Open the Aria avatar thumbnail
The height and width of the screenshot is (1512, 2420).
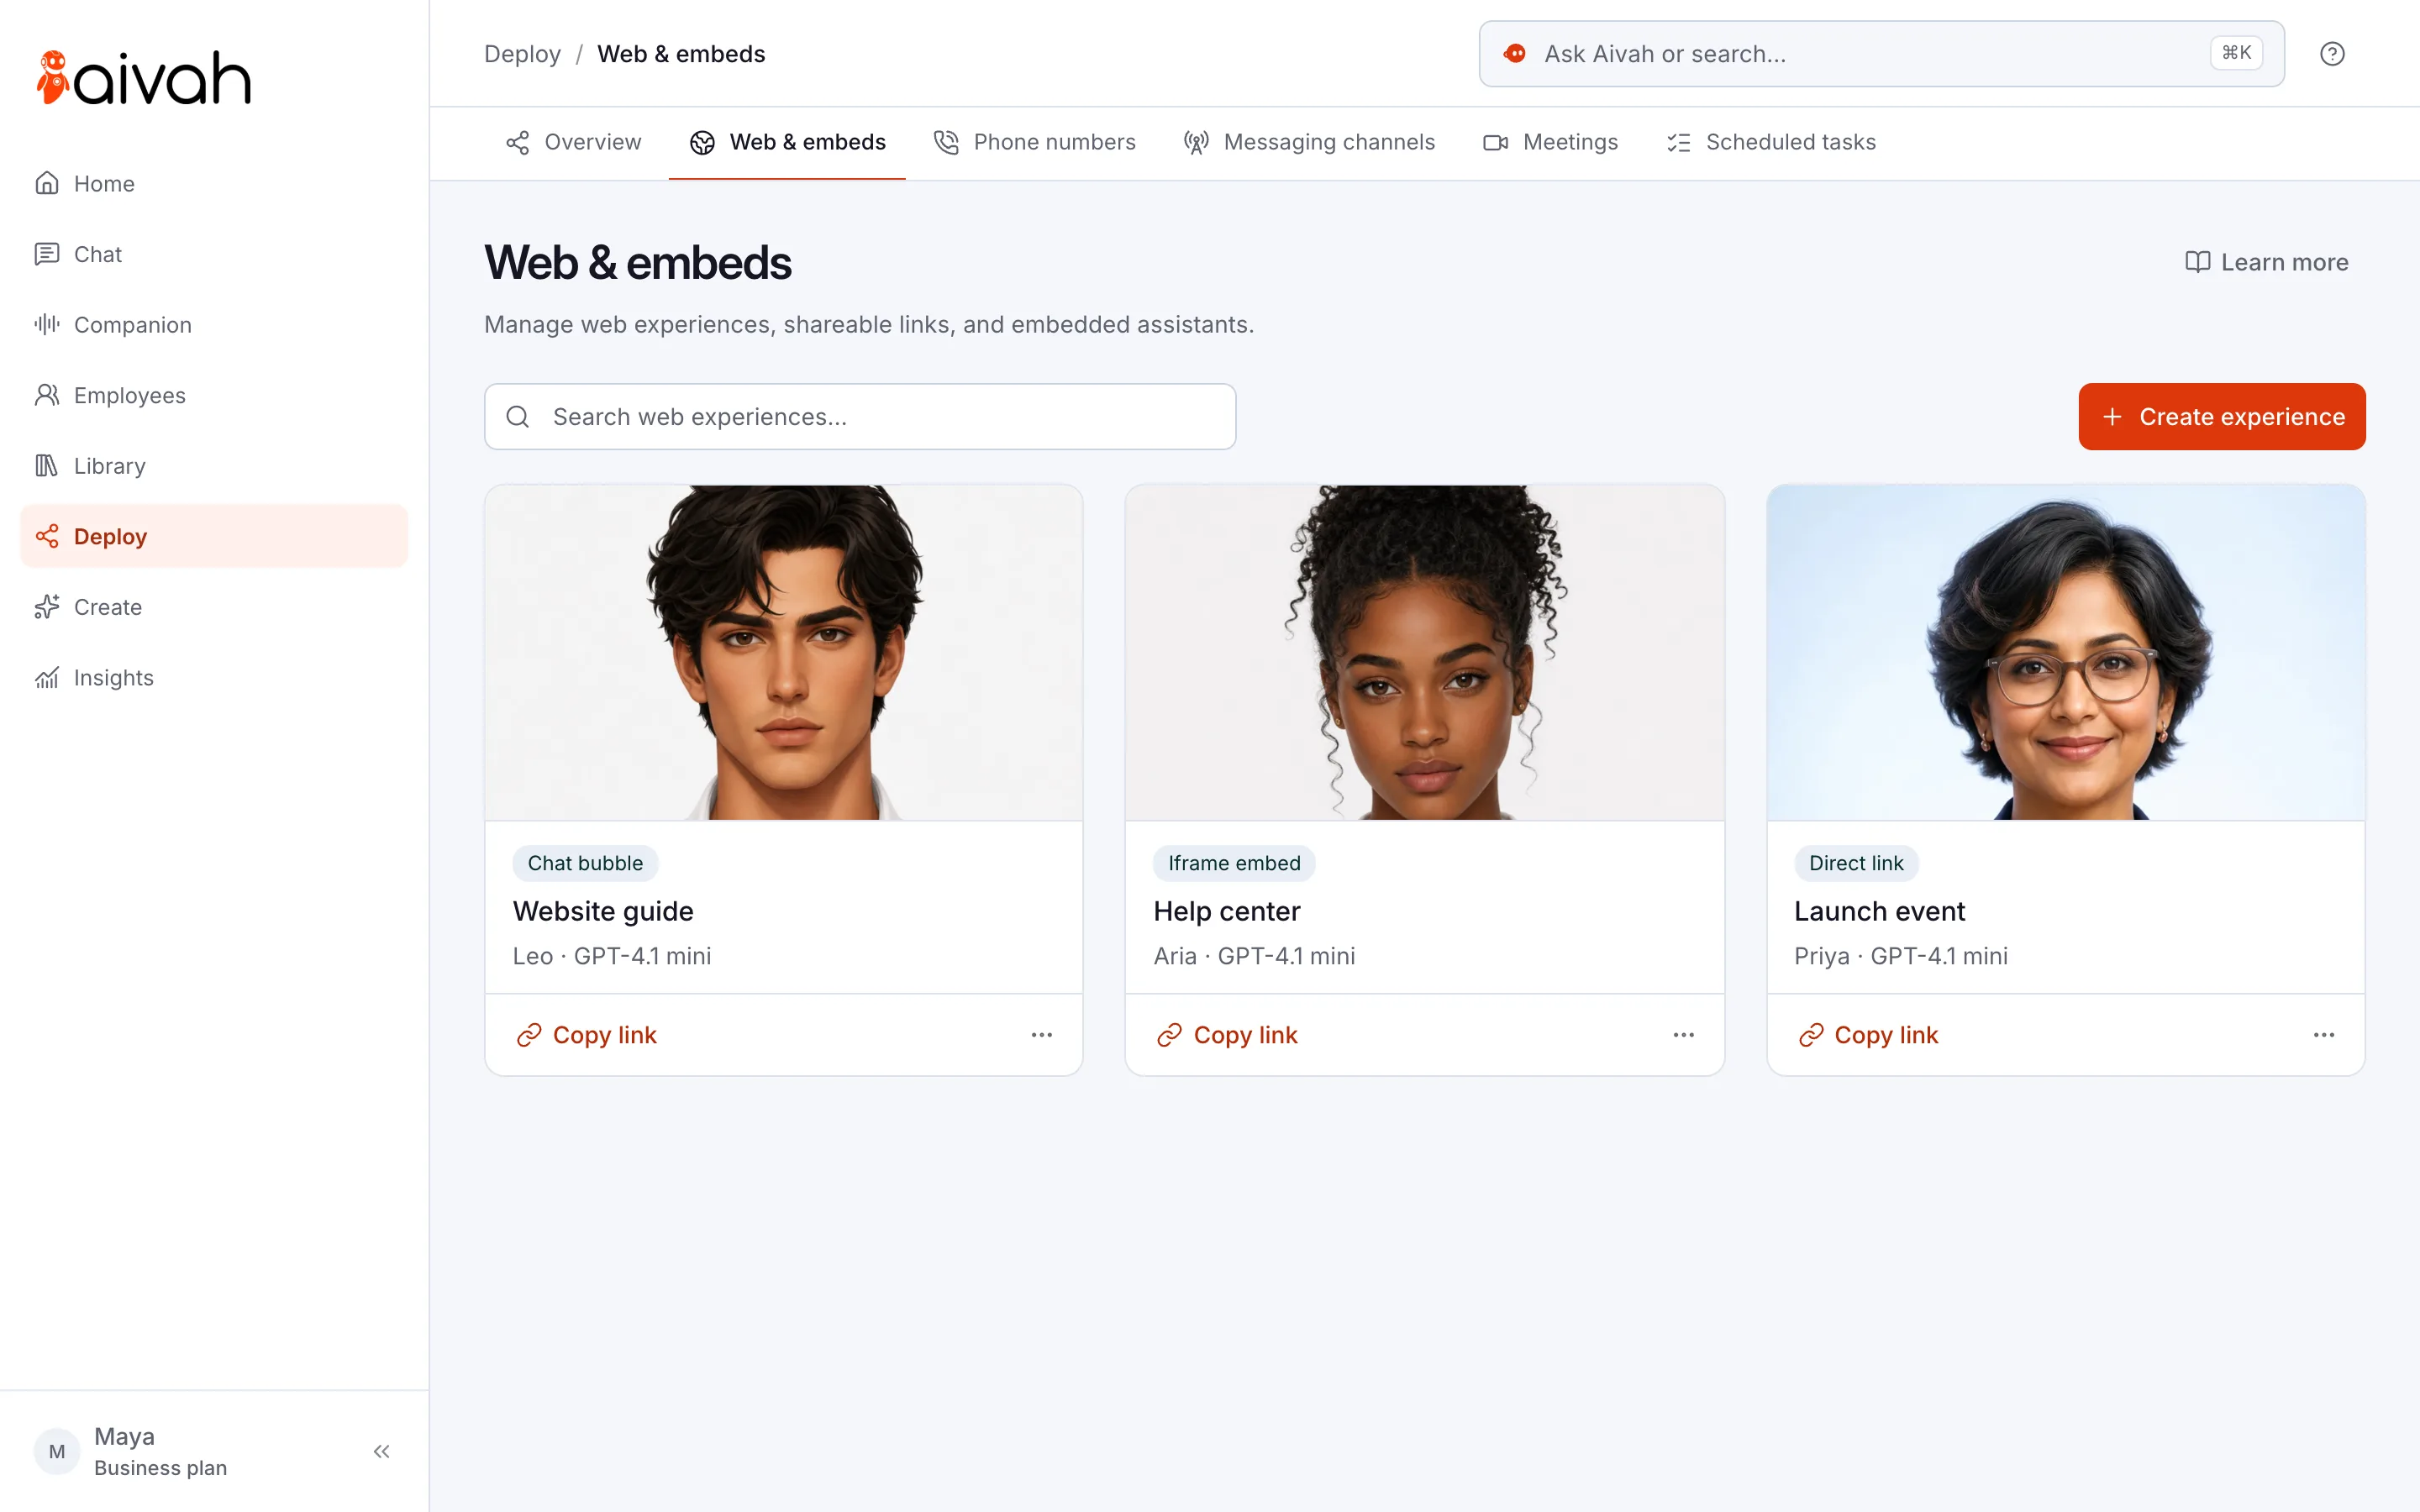point(1425,653)
